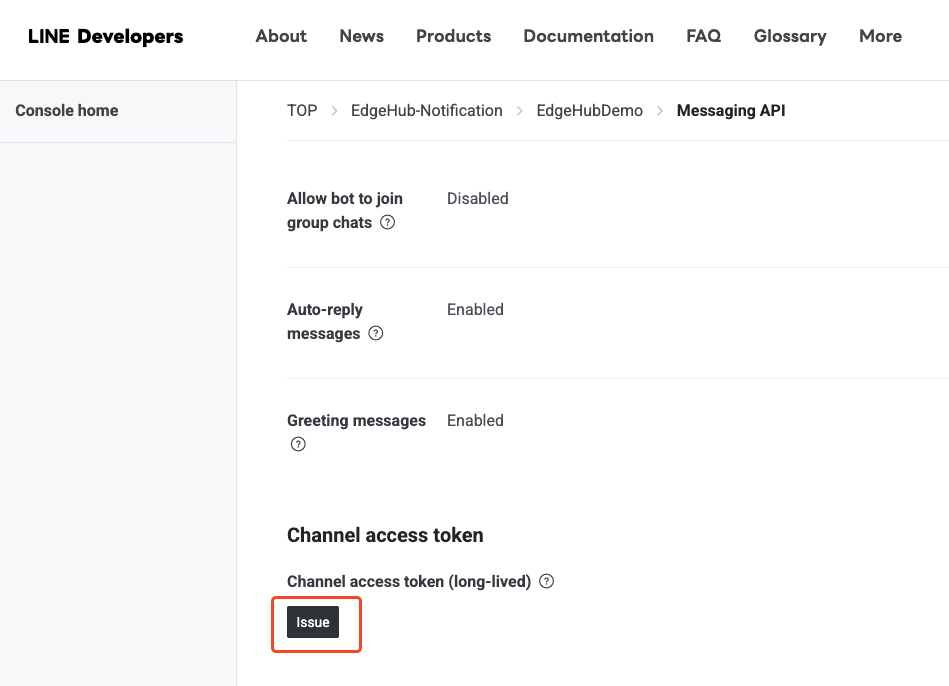Select the Messaging API breadcrumb tab
This screenshot has width=949, height=686.
[731, 110]
